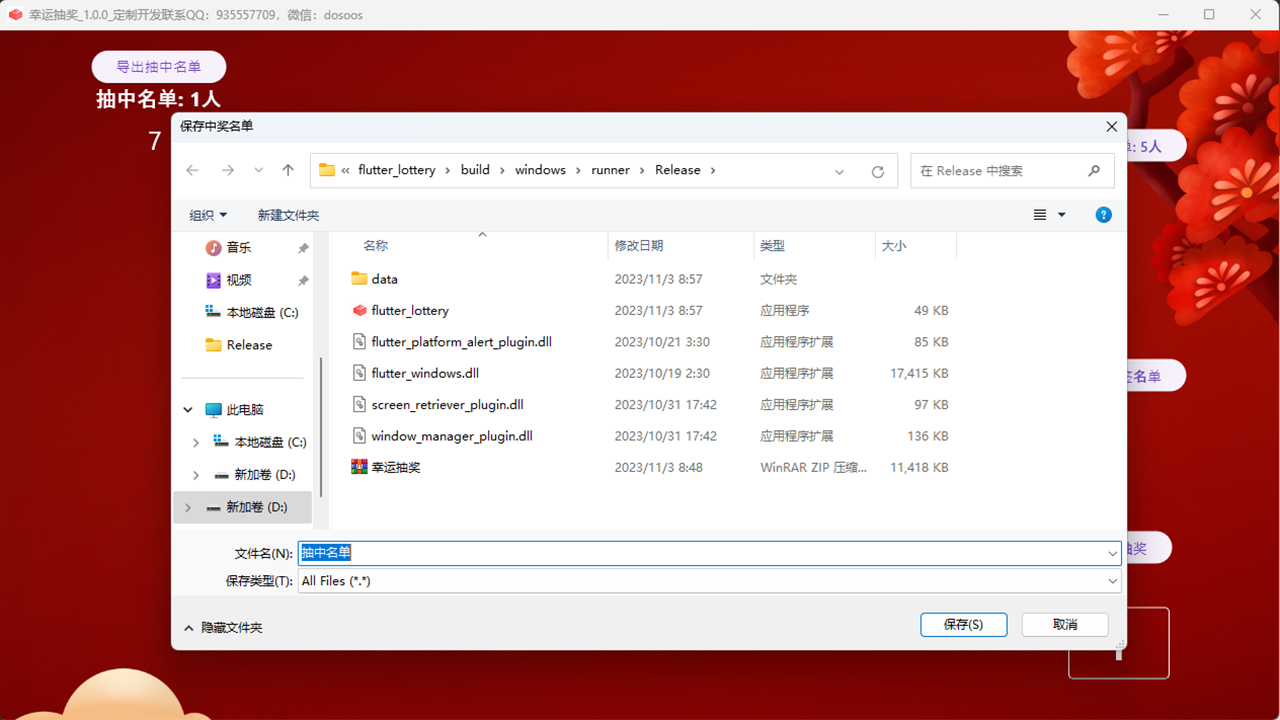Image resolution: width=1280 pixels, height=720 pixels.
Task: Click the refresh icon in the address bar
Action: [877, 170]
